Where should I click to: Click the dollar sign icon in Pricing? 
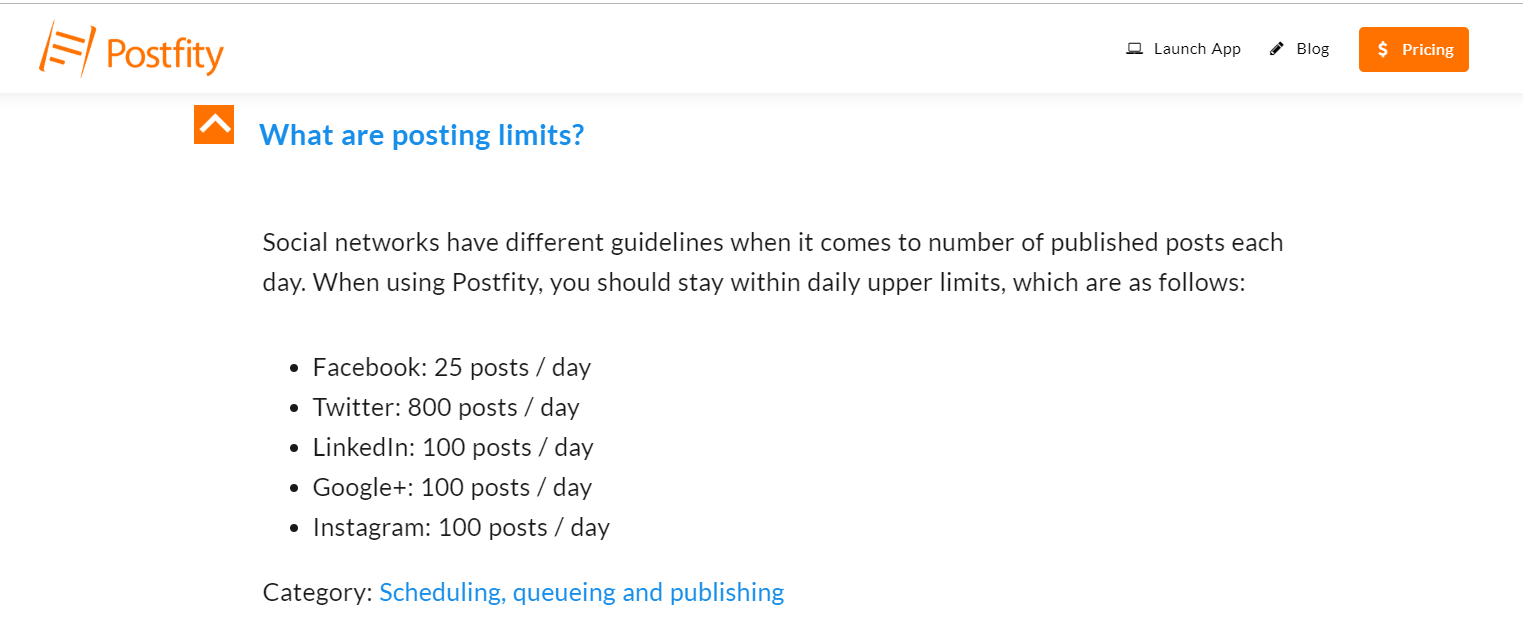tap(1382, 50)
